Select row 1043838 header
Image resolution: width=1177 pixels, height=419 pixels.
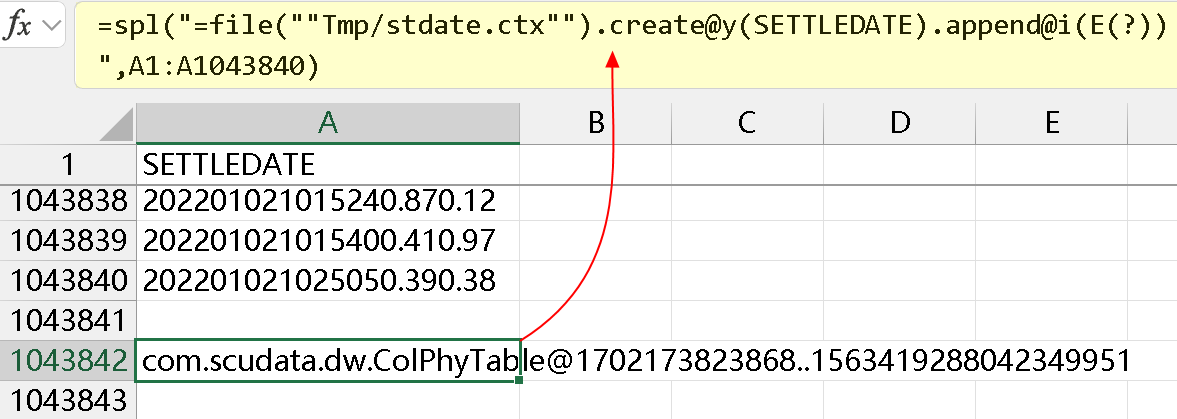(x=67, y=201)
